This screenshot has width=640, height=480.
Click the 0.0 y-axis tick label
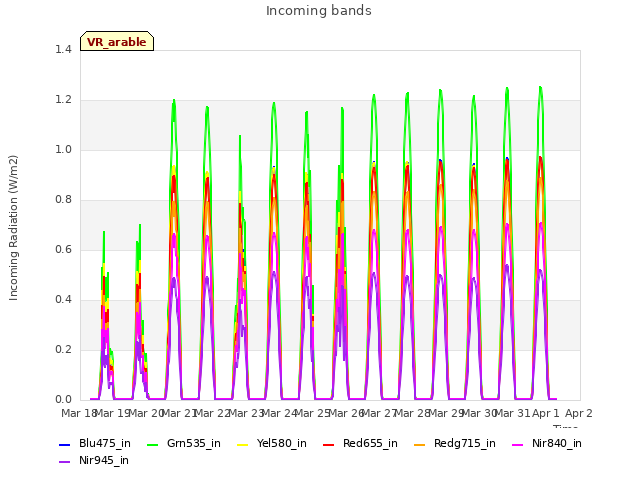pyautogui.click(x=63, y=400)
